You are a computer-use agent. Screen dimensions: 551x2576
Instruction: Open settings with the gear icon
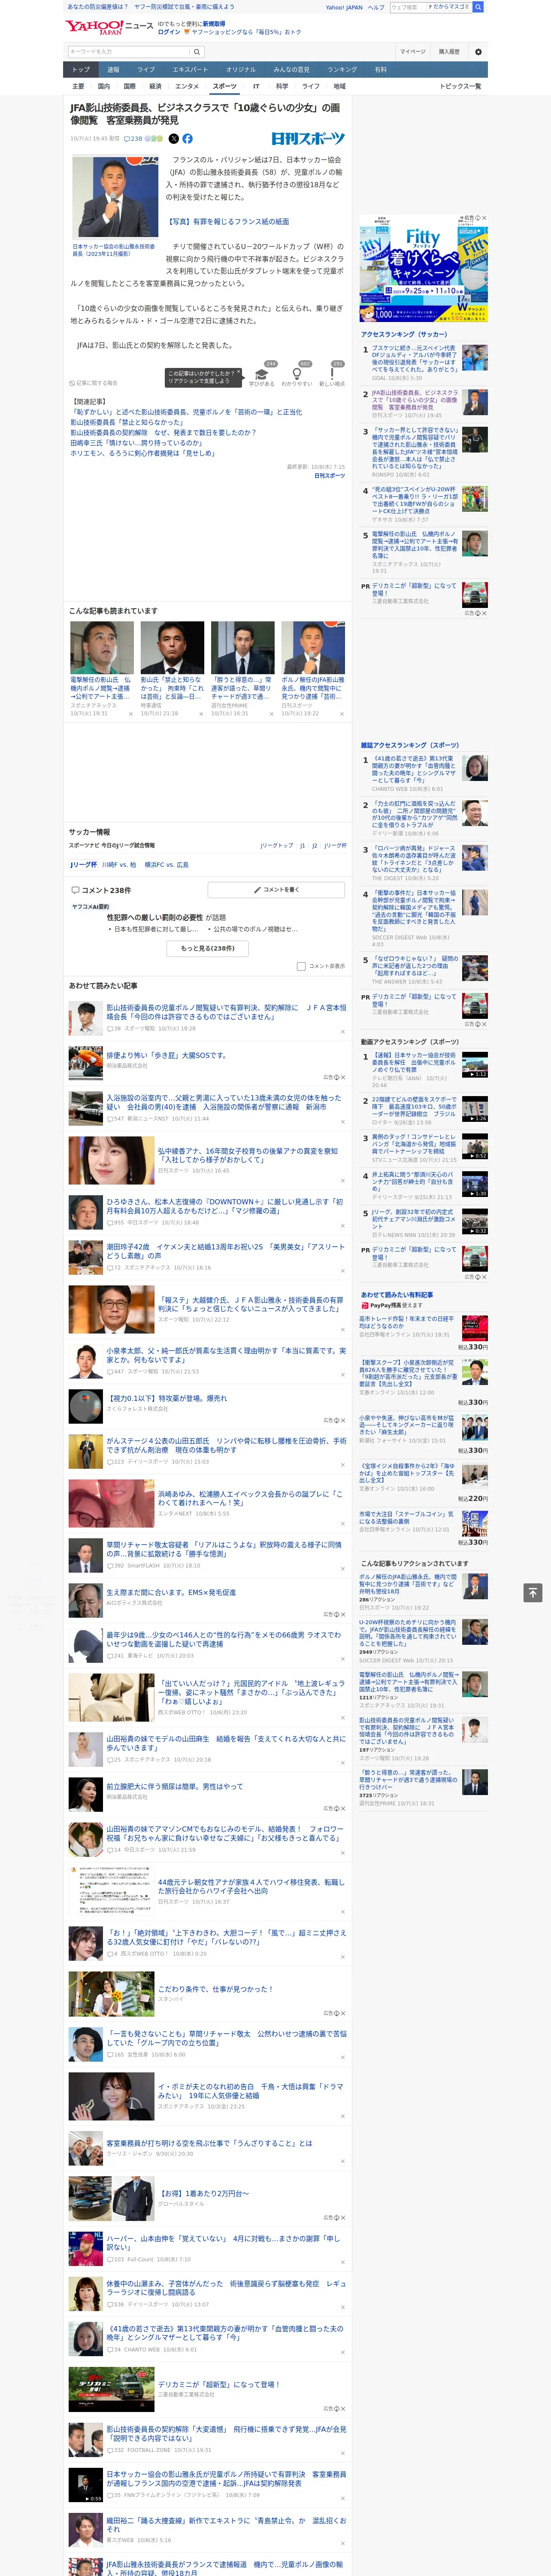478,52
